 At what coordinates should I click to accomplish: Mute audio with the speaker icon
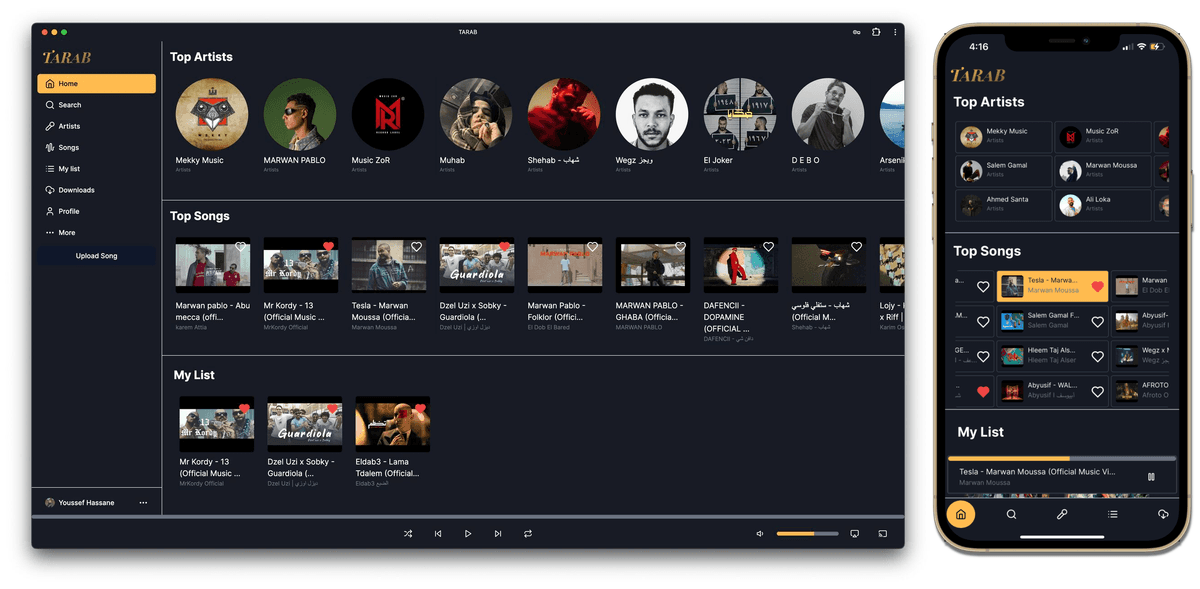pyautogui.click(x=761, y=534)
